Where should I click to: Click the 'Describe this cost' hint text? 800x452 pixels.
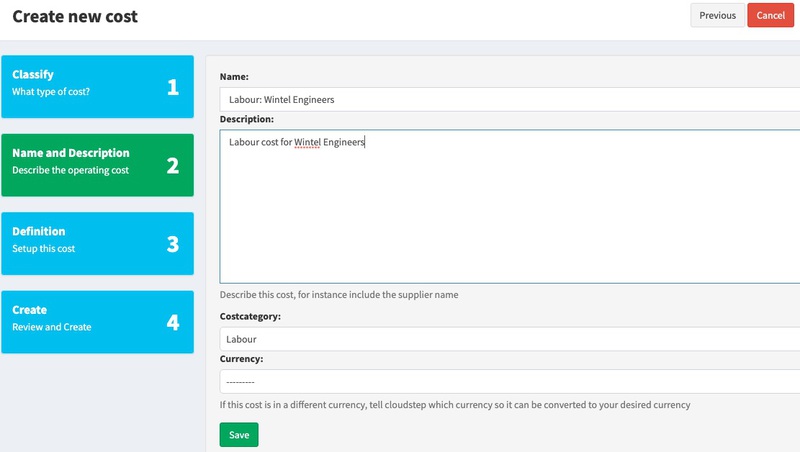coord(339,294)
